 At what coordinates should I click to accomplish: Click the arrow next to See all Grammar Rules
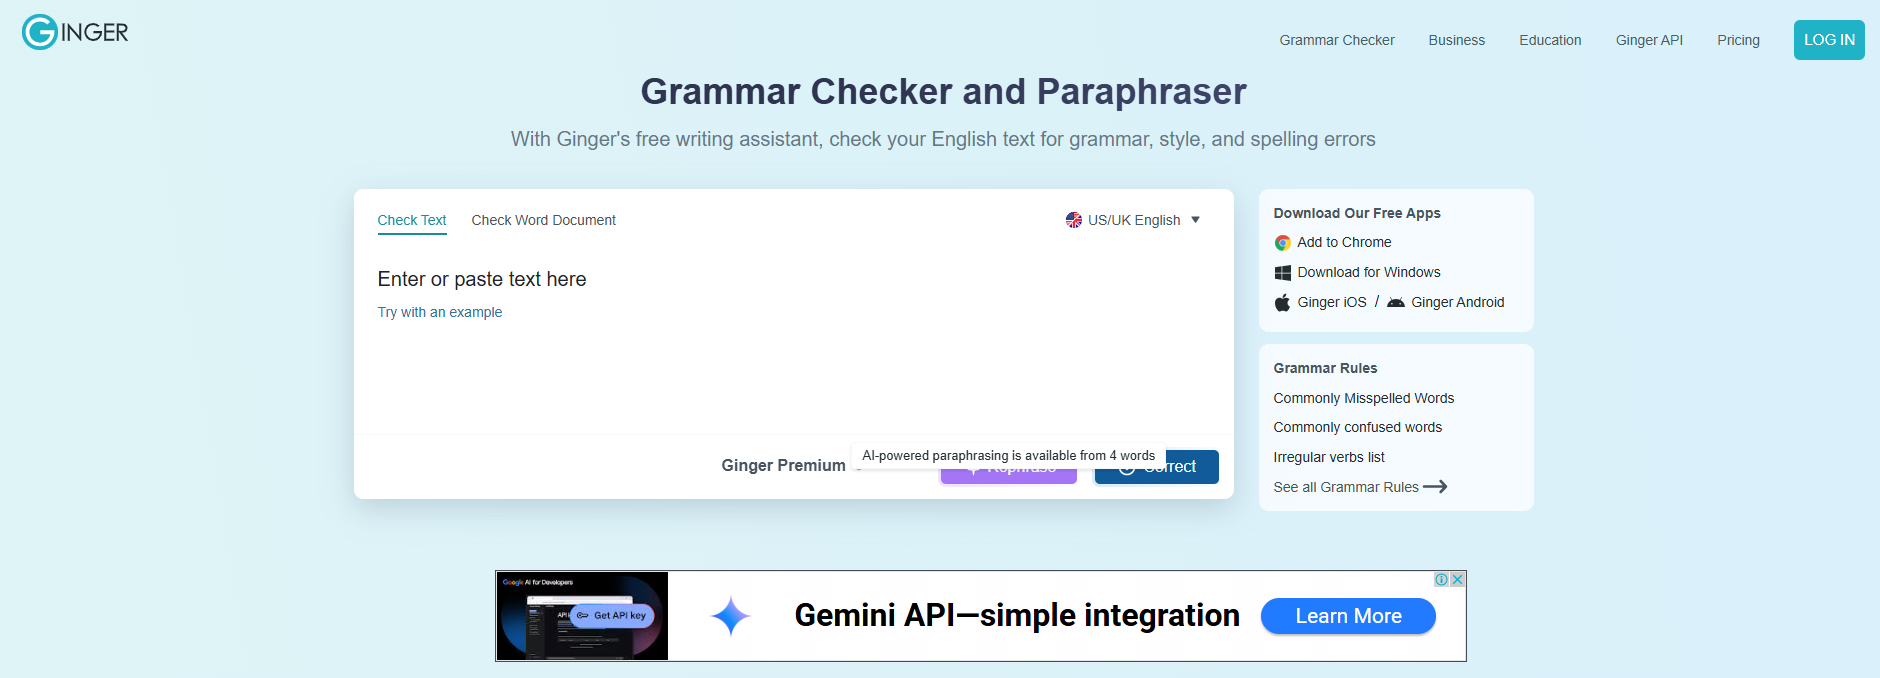[1435, 487]
